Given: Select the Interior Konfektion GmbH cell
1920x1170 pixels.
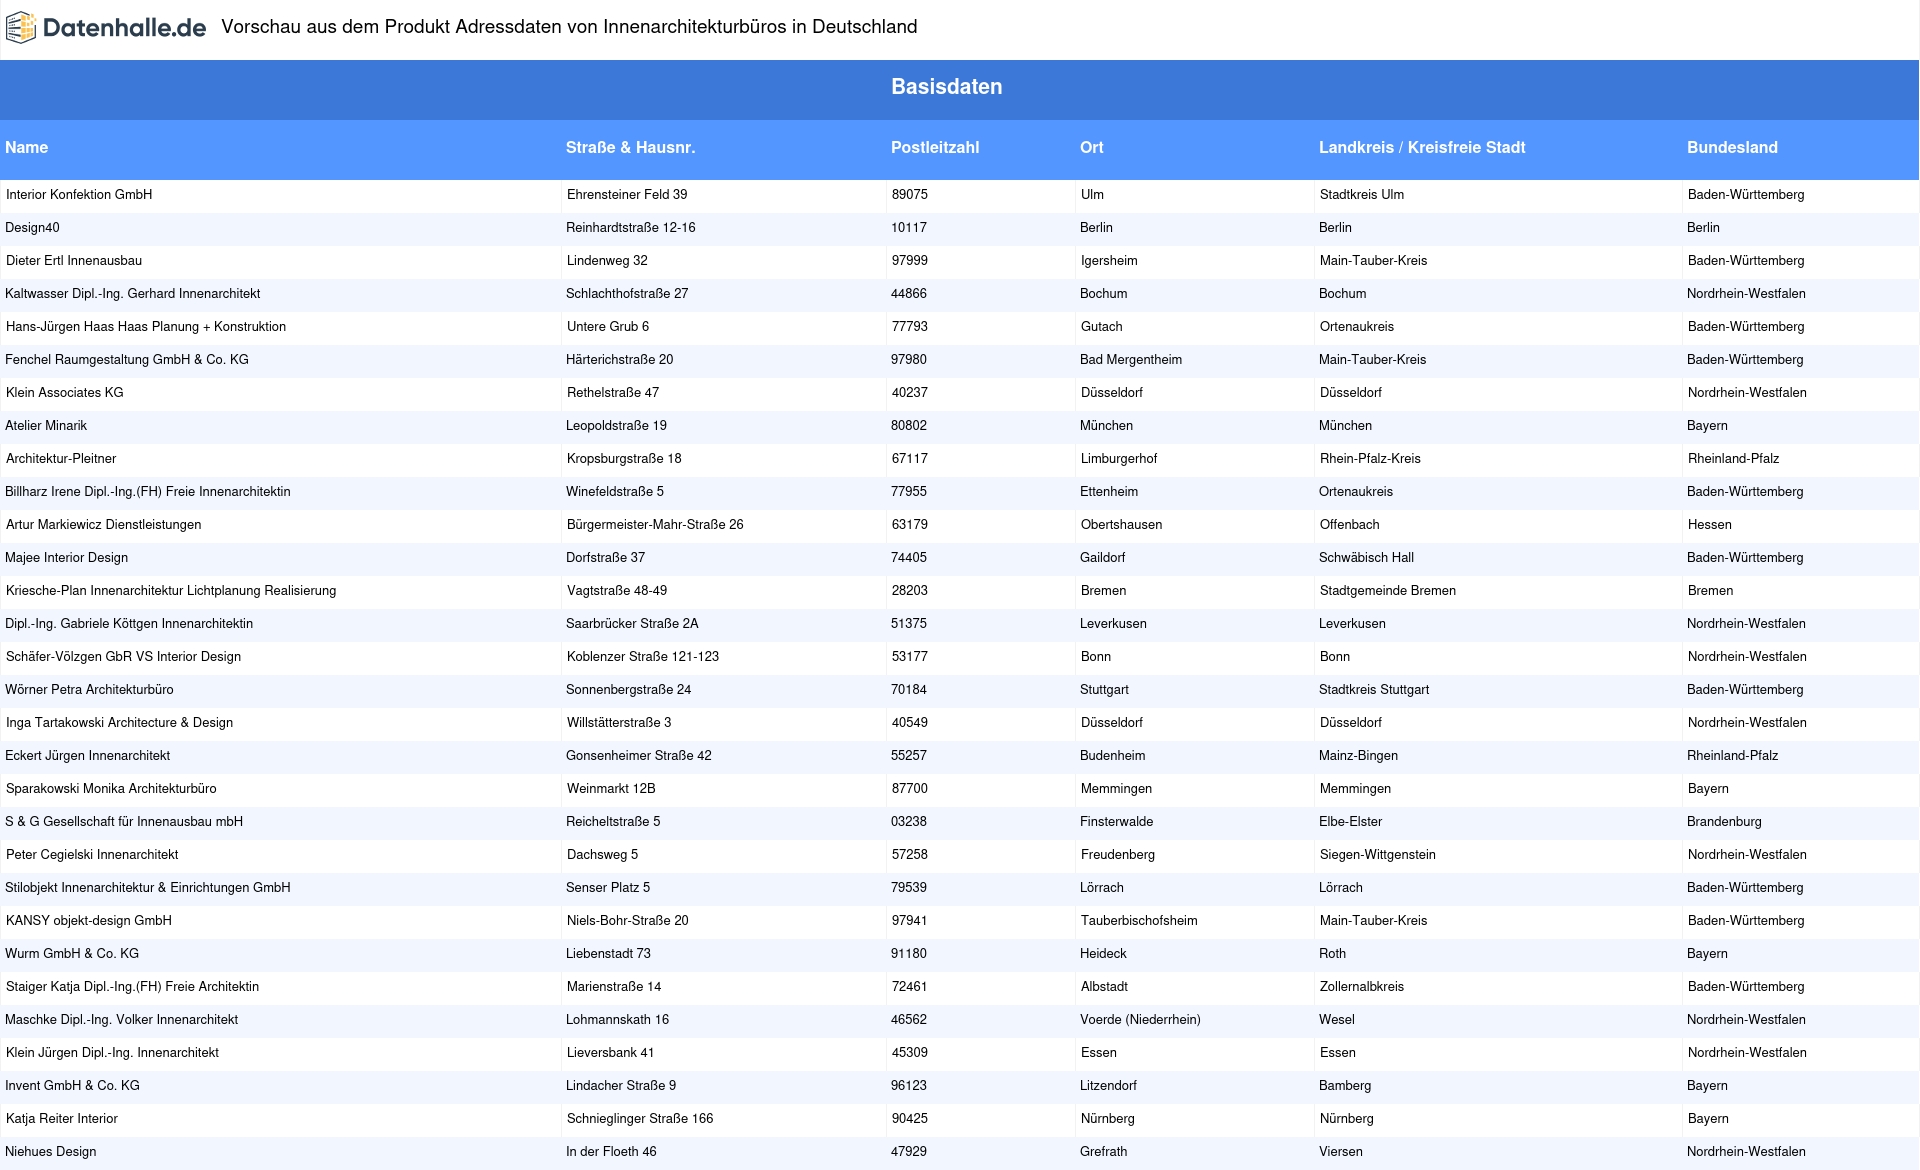Looking at the screenshot, I should (79, 195).
